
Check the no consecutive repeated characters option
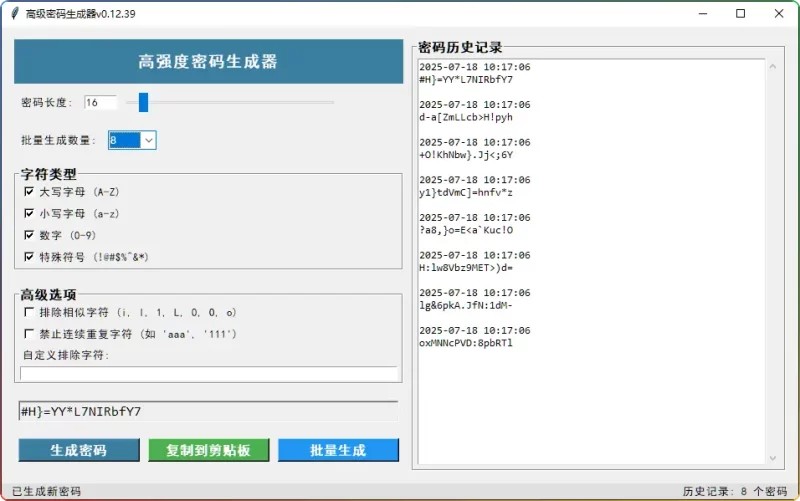tap(29, 334)
